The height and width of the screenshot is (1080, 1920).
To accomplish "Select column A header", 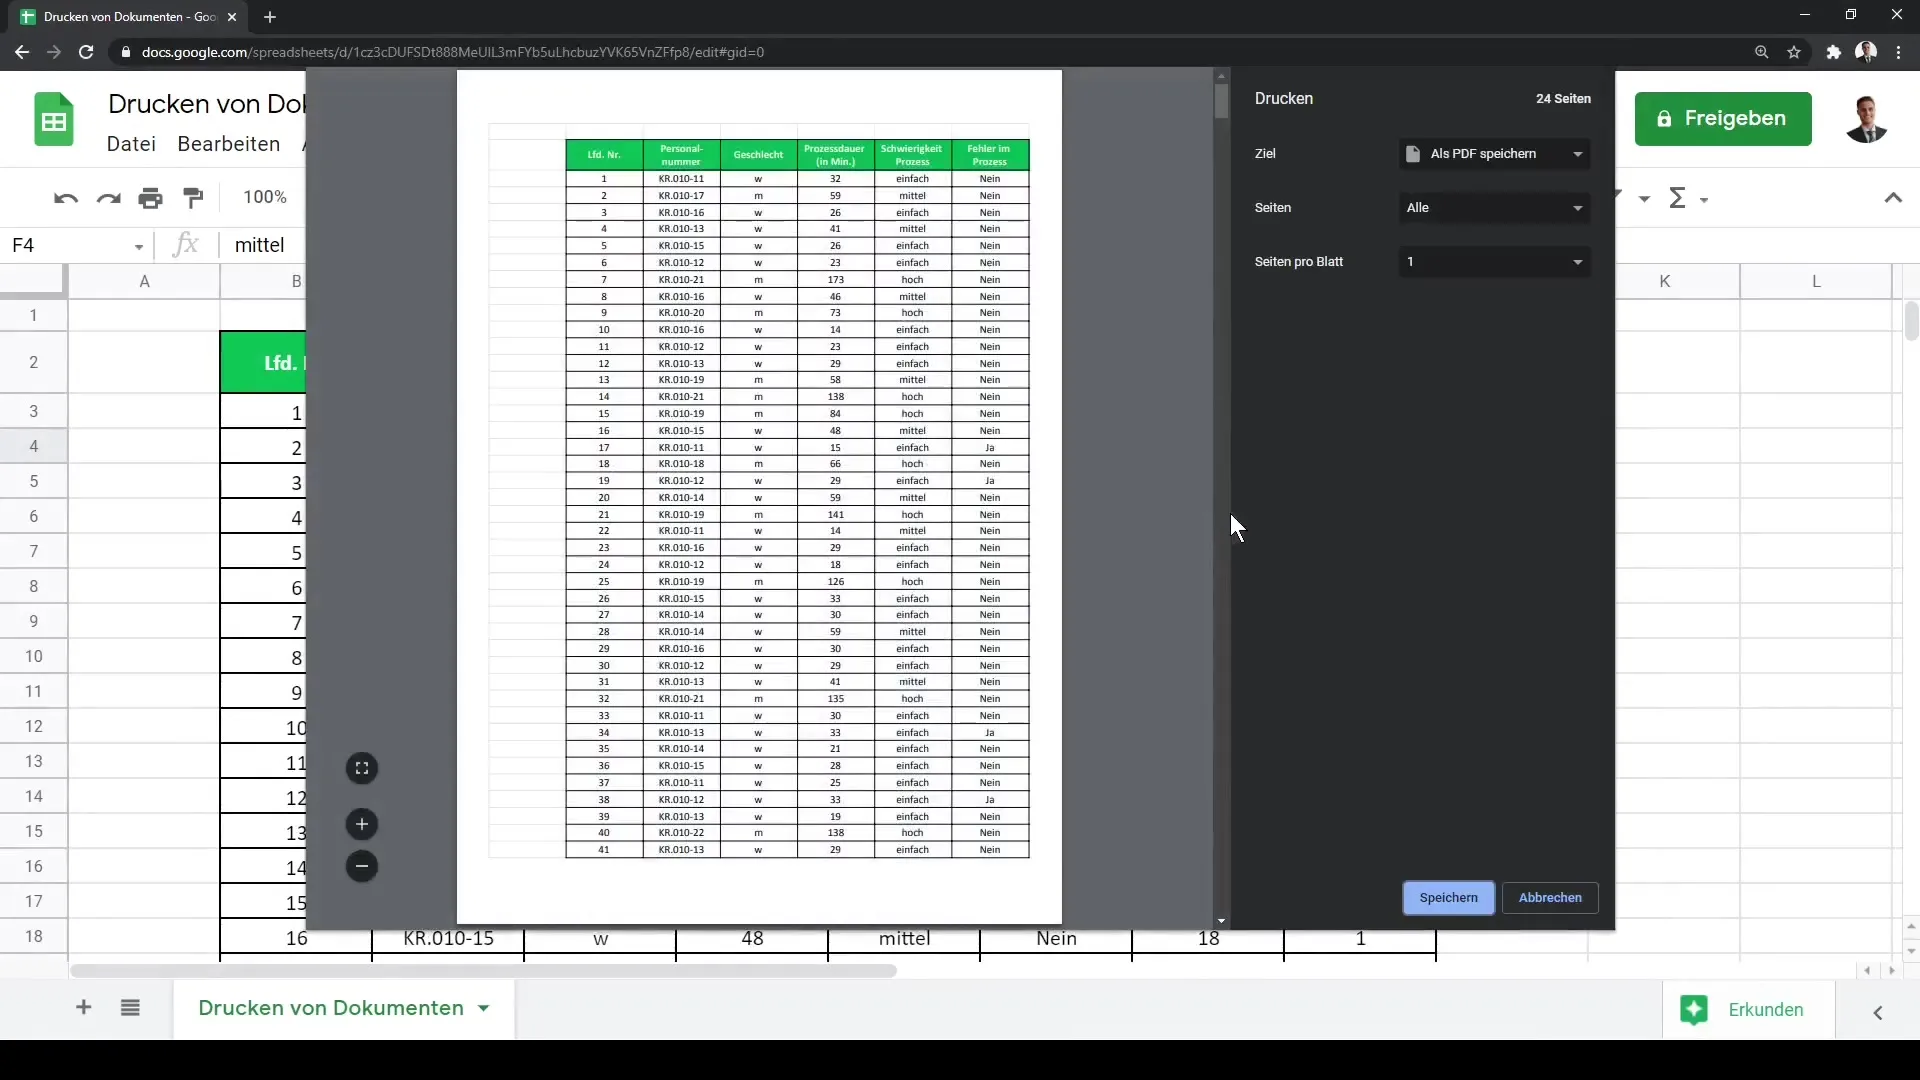I will pos(144,282).
